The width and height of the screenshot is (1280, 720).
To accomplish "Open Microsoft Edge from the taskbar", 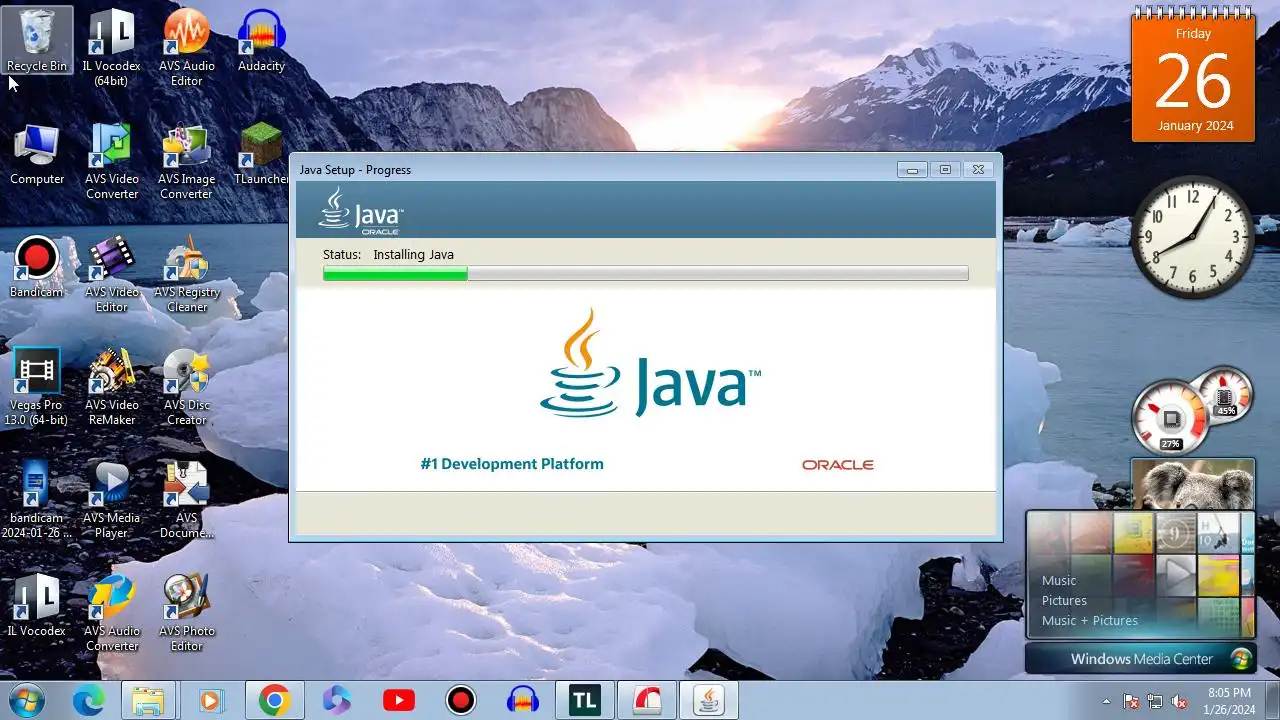I will (x=88, y=701).
